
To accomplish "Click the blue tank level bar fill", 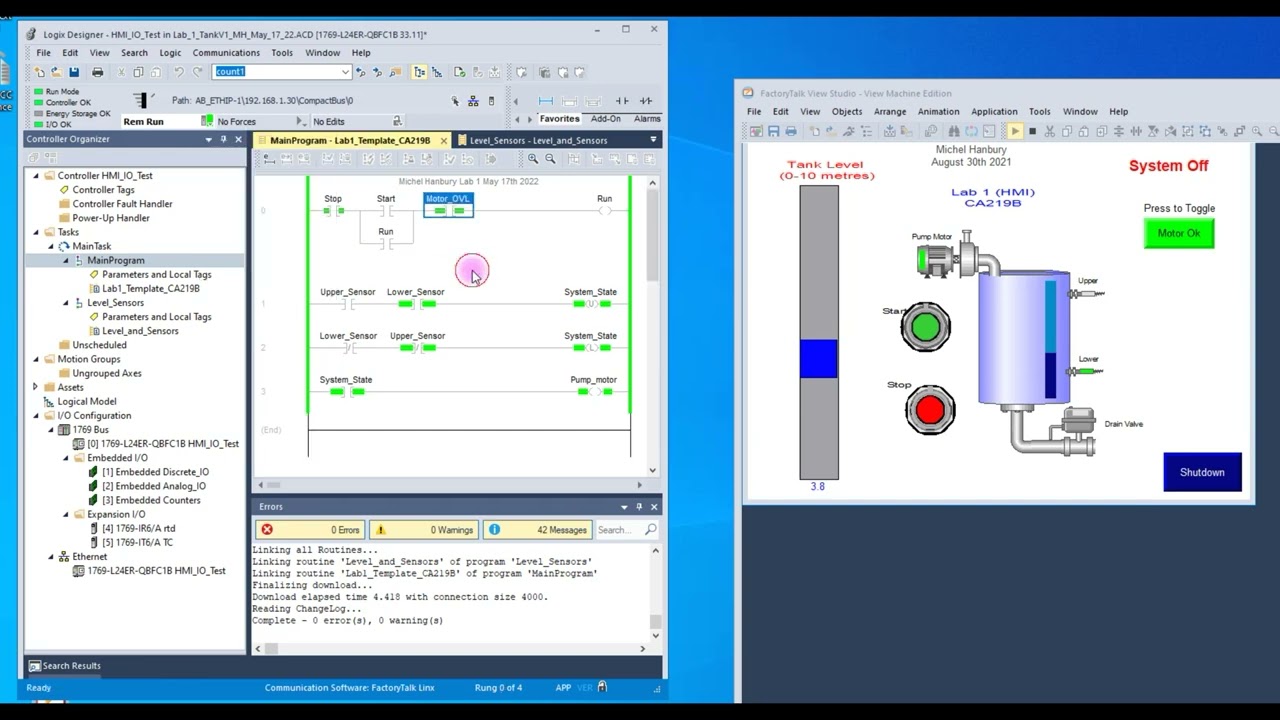I will 818,359.
